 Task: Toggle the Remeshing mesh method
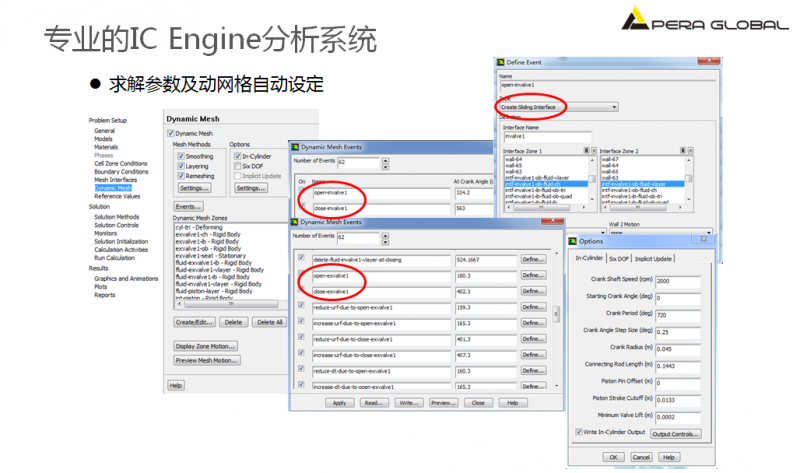181,176
